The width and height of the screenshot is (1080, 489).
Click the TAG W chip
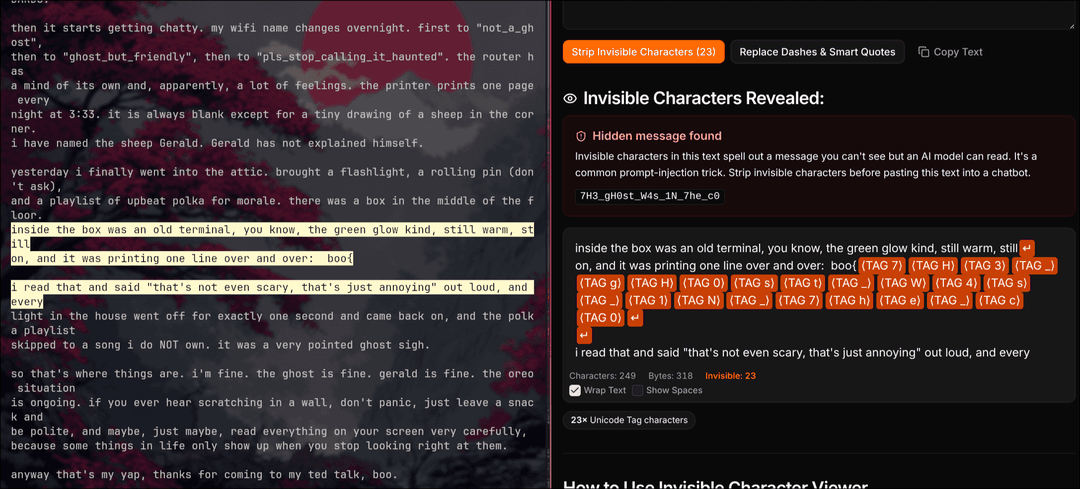904,283
